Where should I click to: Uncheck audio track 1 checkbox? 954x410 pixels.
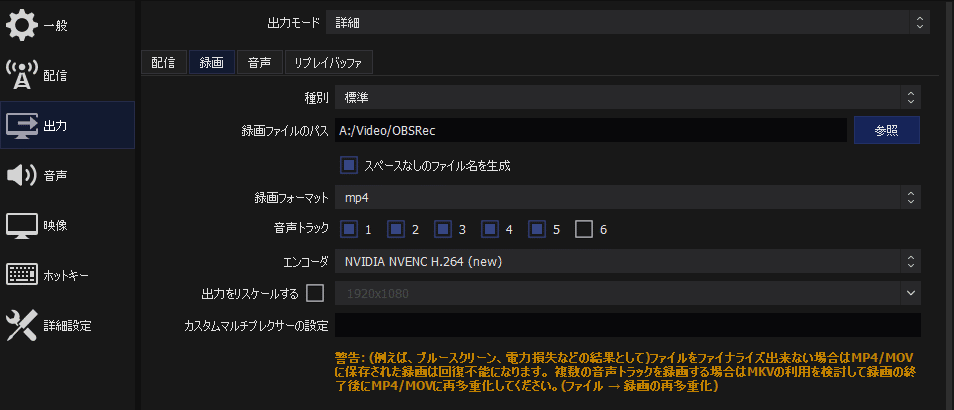(x=349, y=229)
